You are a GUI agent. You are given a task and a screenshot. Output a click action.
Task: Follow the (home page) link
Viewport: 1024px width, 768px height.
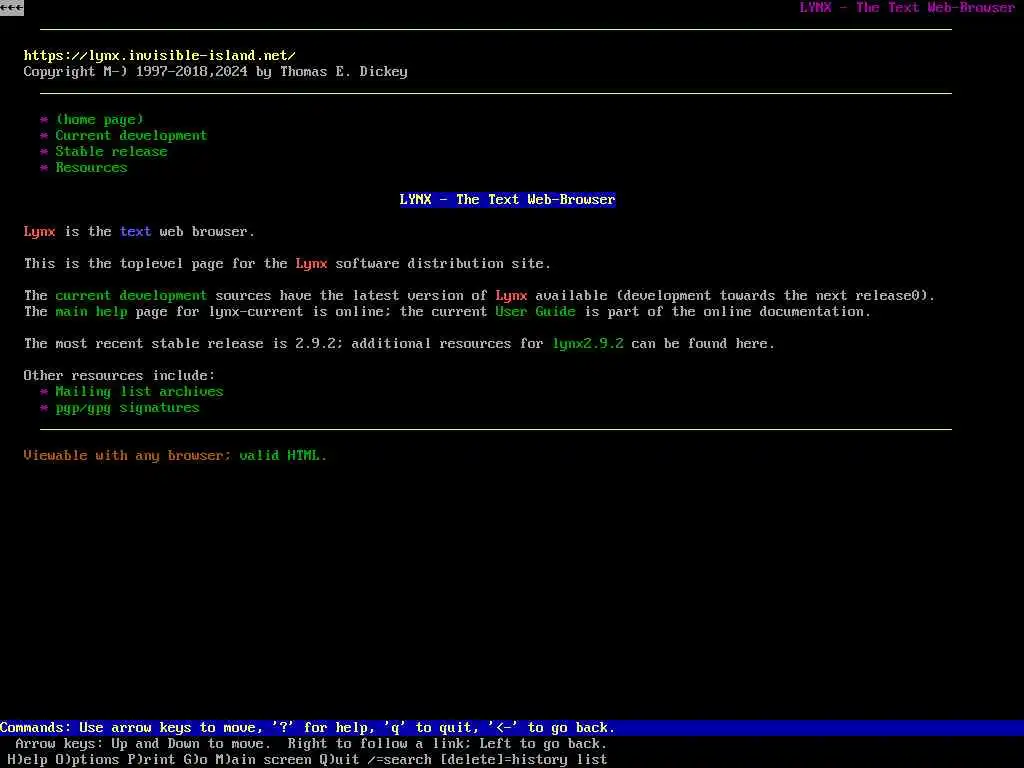(x=99, y=120)
